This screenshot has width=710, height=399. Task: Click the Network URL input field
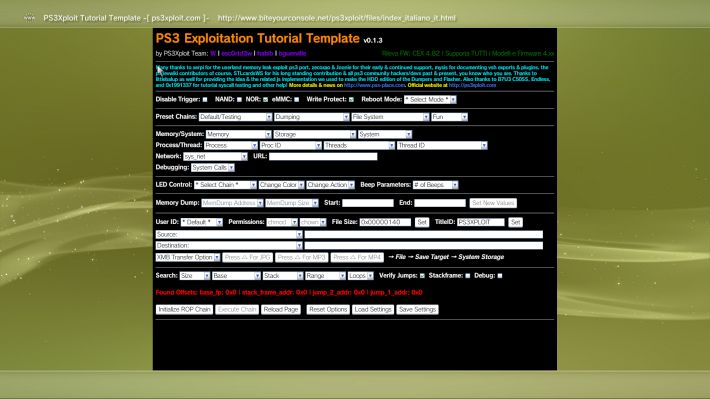[323, 156]
